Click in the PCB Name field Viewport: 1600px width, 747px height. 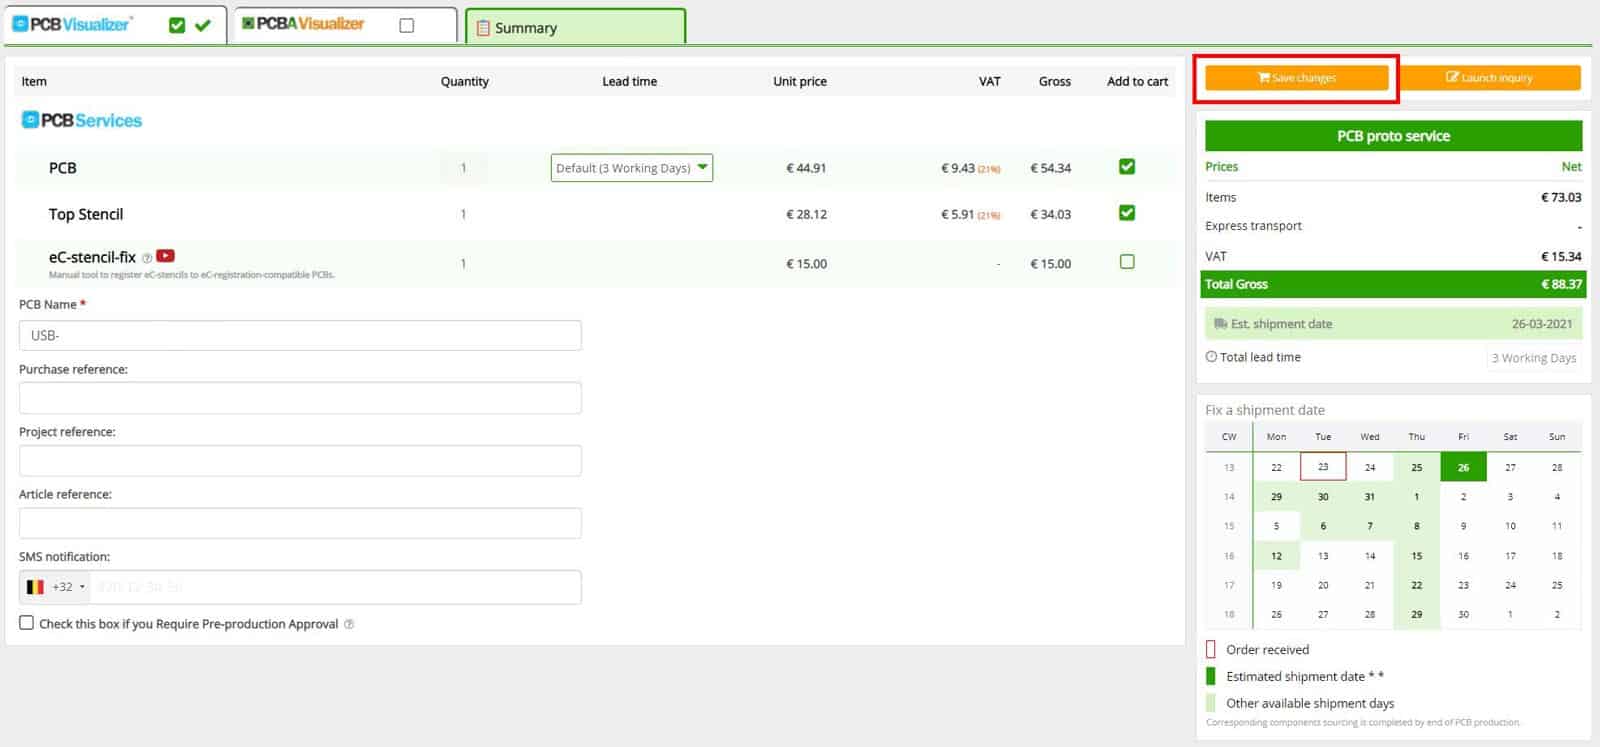[300, 336]
